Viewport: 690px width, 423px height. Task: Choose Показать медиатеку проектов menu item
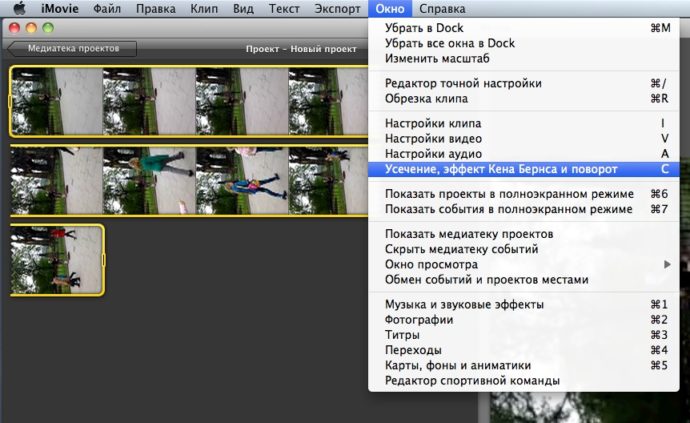[x=524, y=234]
